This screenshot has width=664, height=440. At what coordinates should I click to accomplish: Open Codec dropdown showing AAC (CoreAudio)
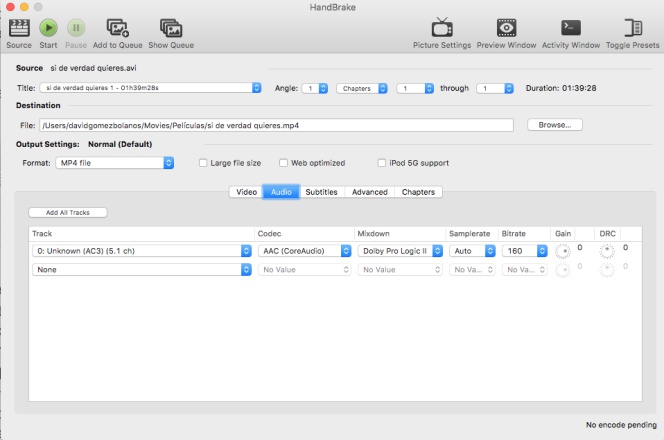(304, 251)
